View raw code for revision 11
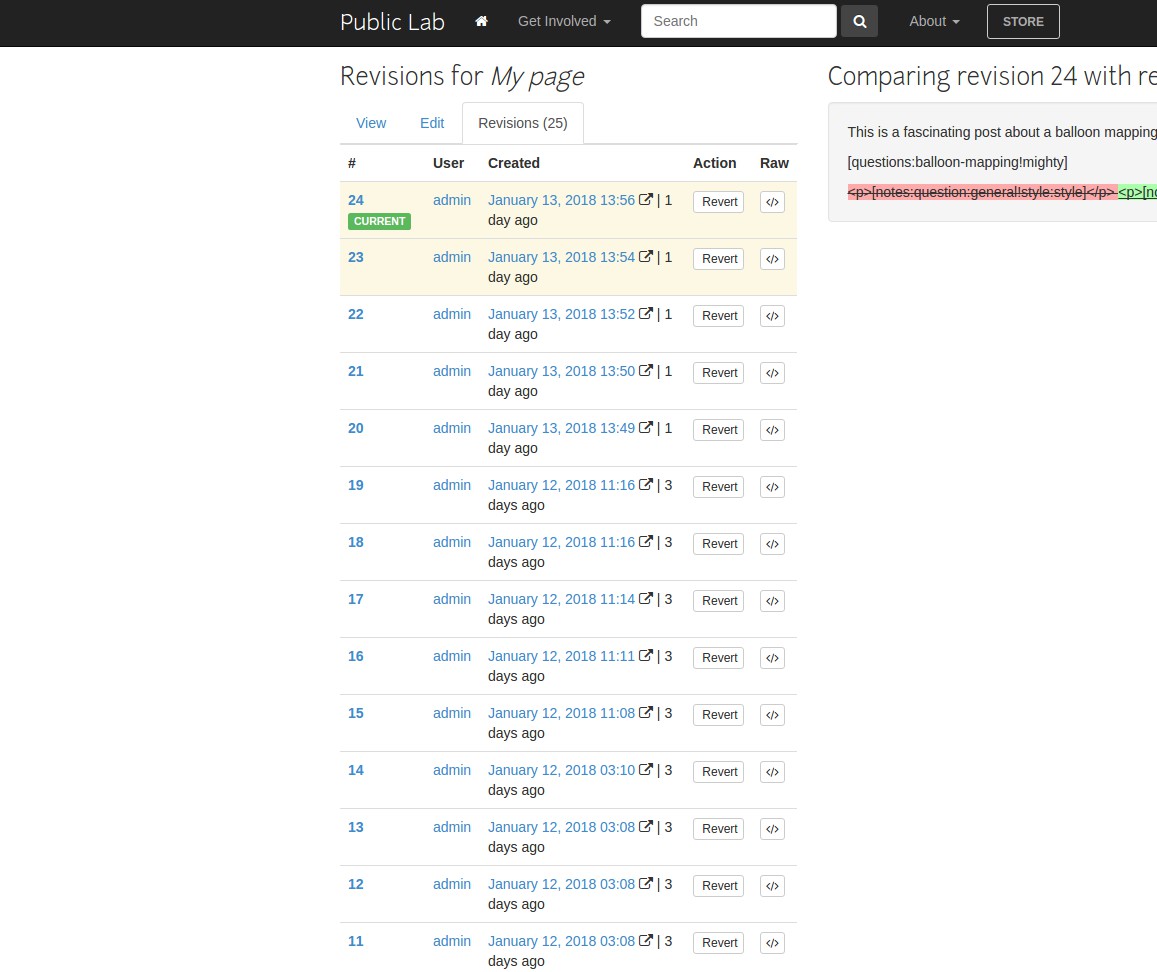 (x=772, y=943)
